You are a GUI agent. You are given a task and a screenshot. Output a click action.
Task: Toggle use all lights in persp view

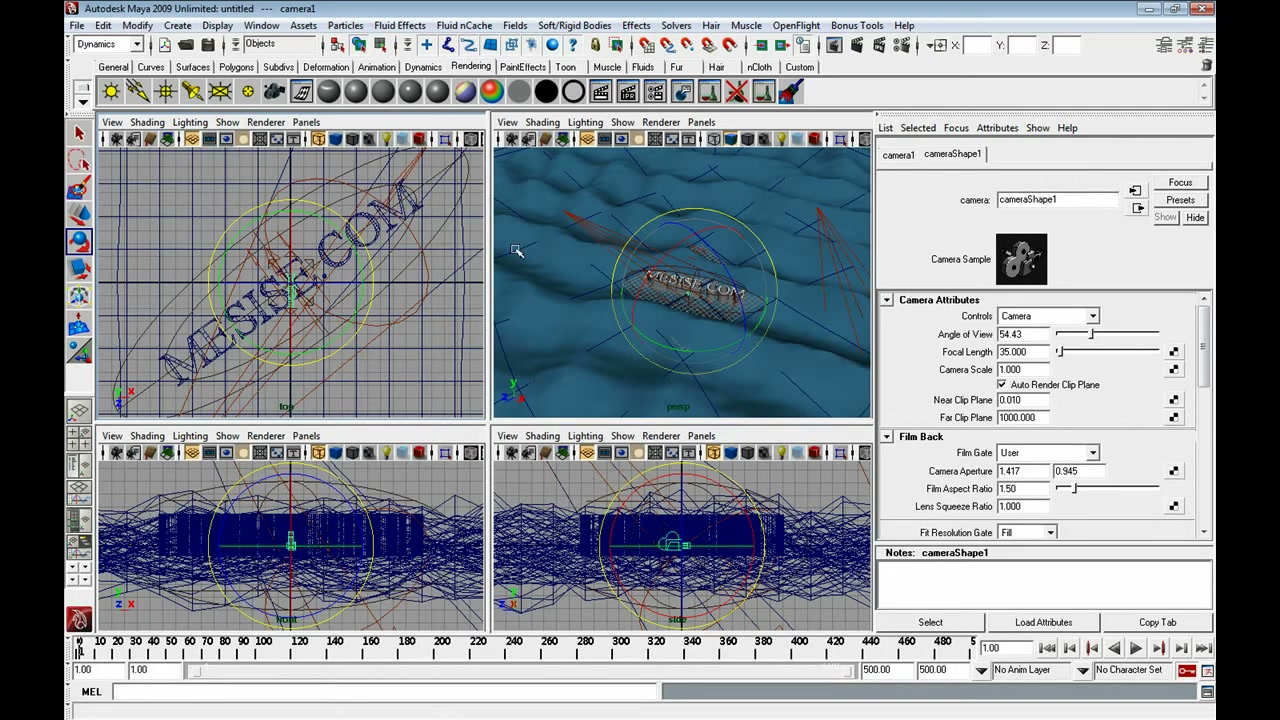pos(780,139)
